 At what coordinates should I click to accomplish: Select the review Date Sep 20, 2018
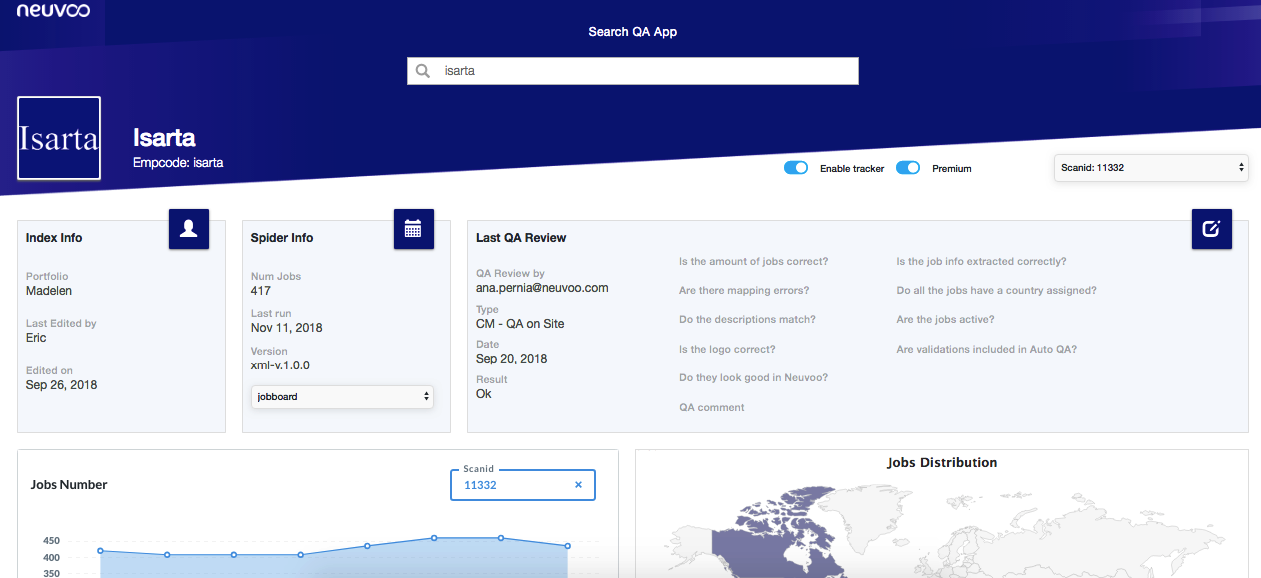pos(512,359)
